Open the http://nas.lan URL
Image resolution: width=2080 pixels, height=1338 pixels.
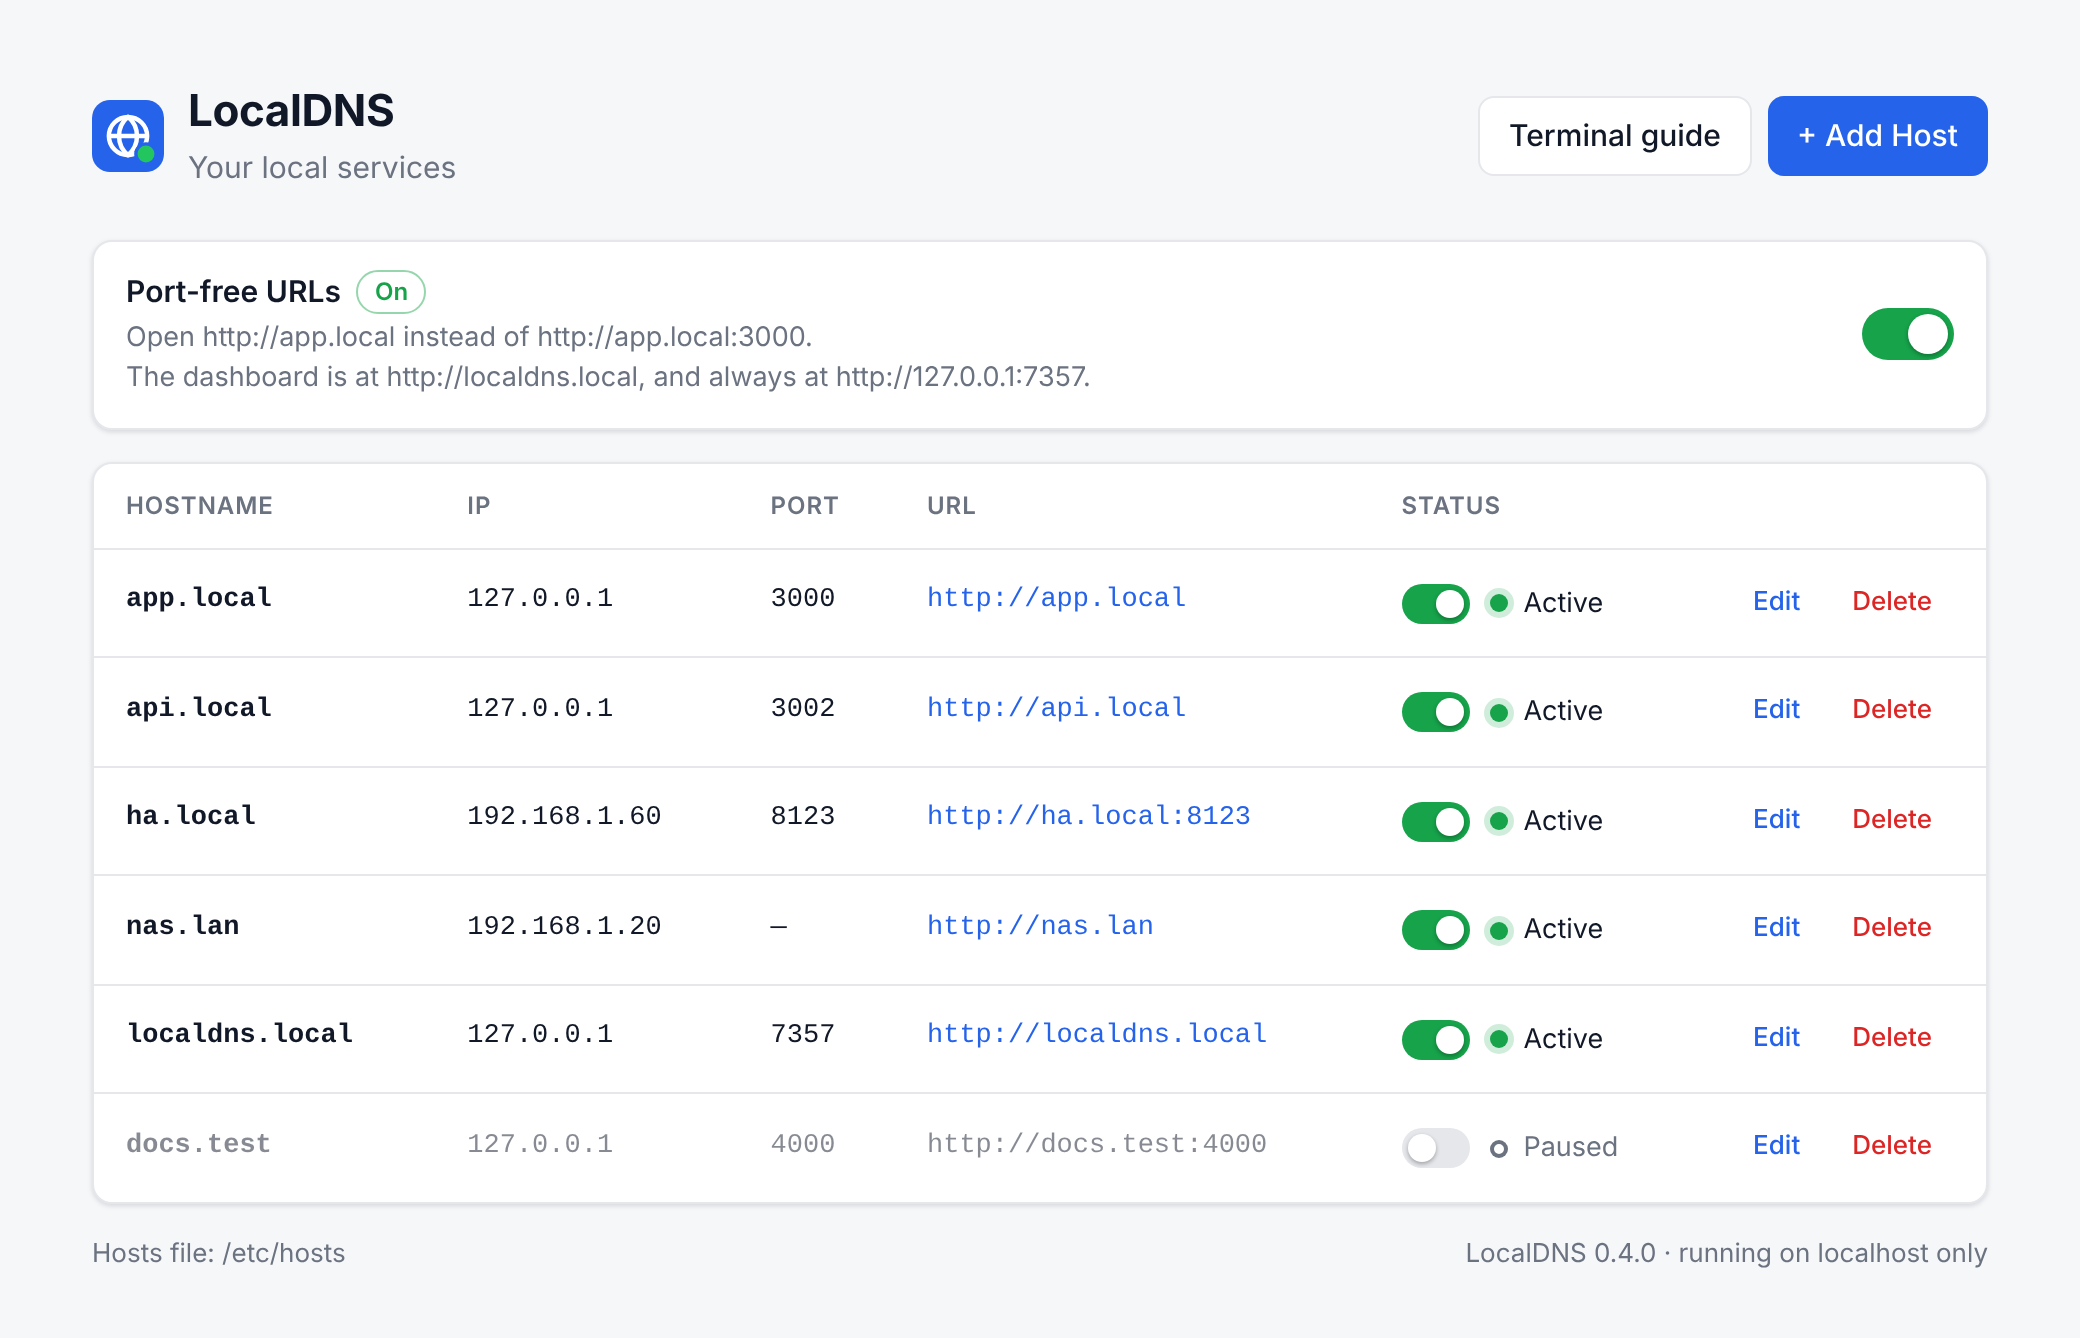[1040, 926]
